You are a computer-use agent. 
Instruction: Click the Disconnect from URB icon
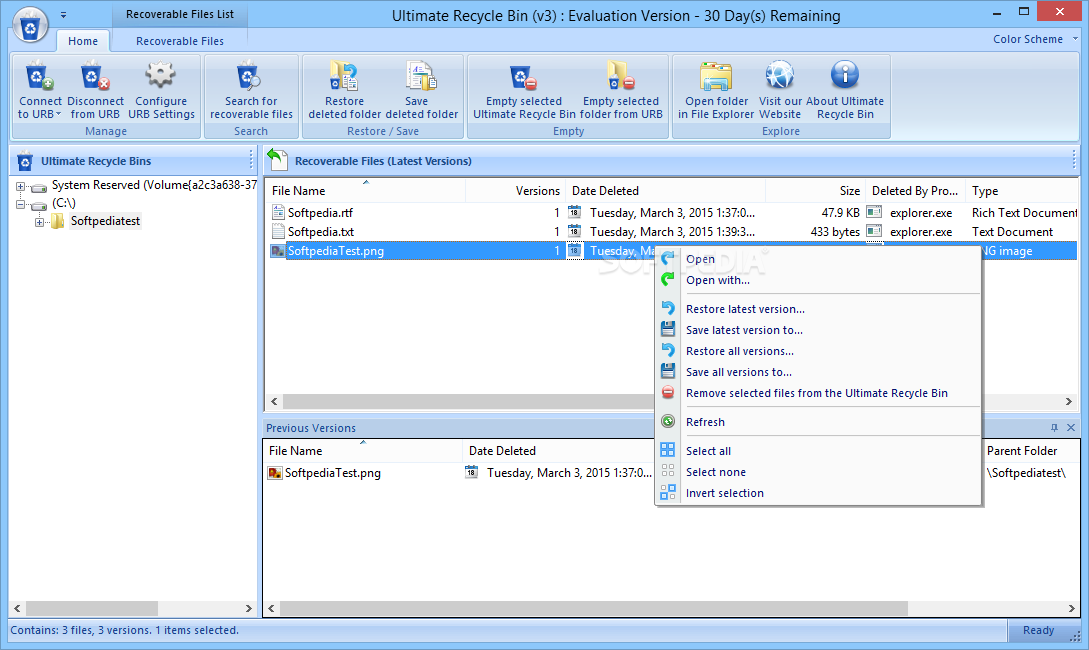click(x=95, y=76)
